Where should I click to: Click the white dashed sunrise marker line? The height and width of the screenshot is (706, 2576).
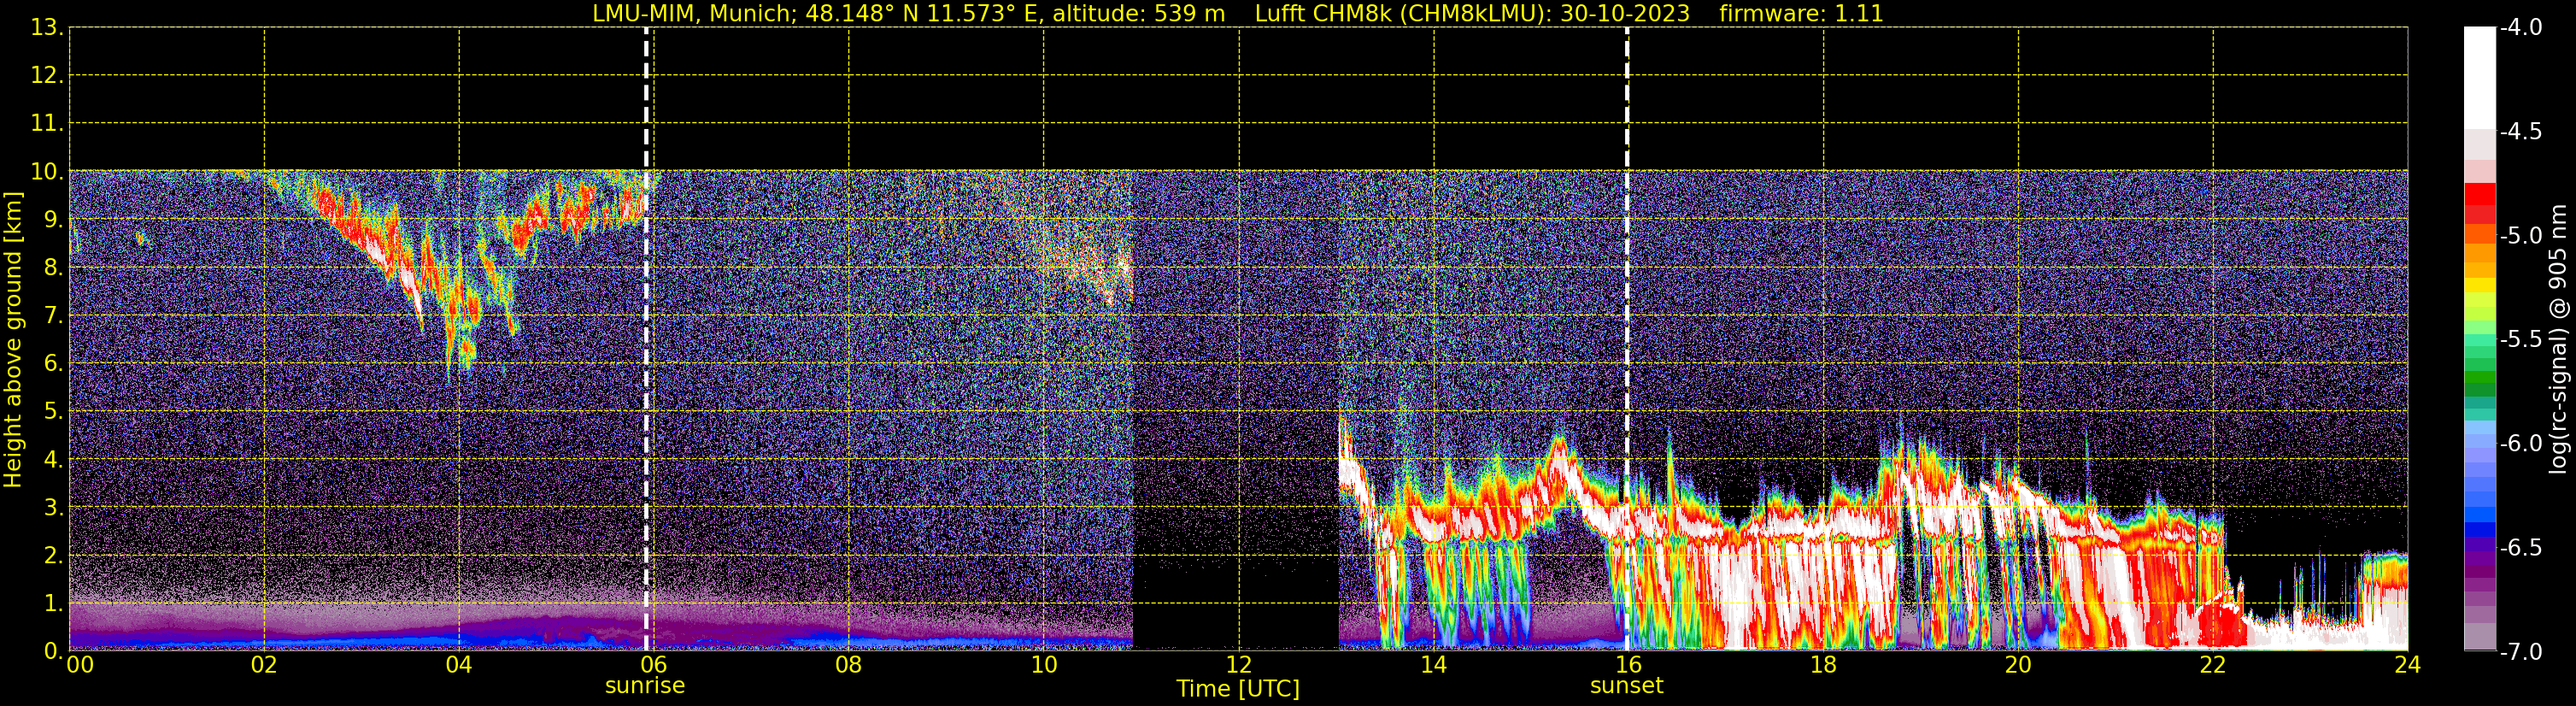click(646, 340)
